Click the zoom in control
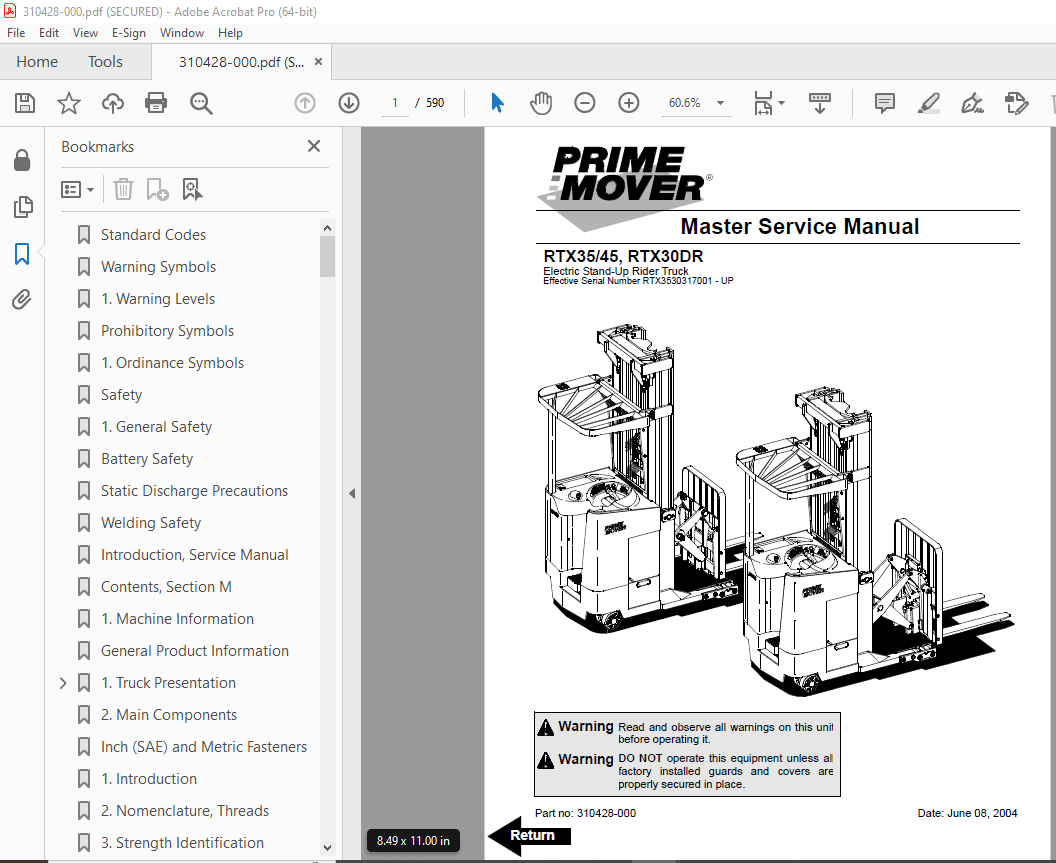The image size is (1056, 863). pos(628,102)
